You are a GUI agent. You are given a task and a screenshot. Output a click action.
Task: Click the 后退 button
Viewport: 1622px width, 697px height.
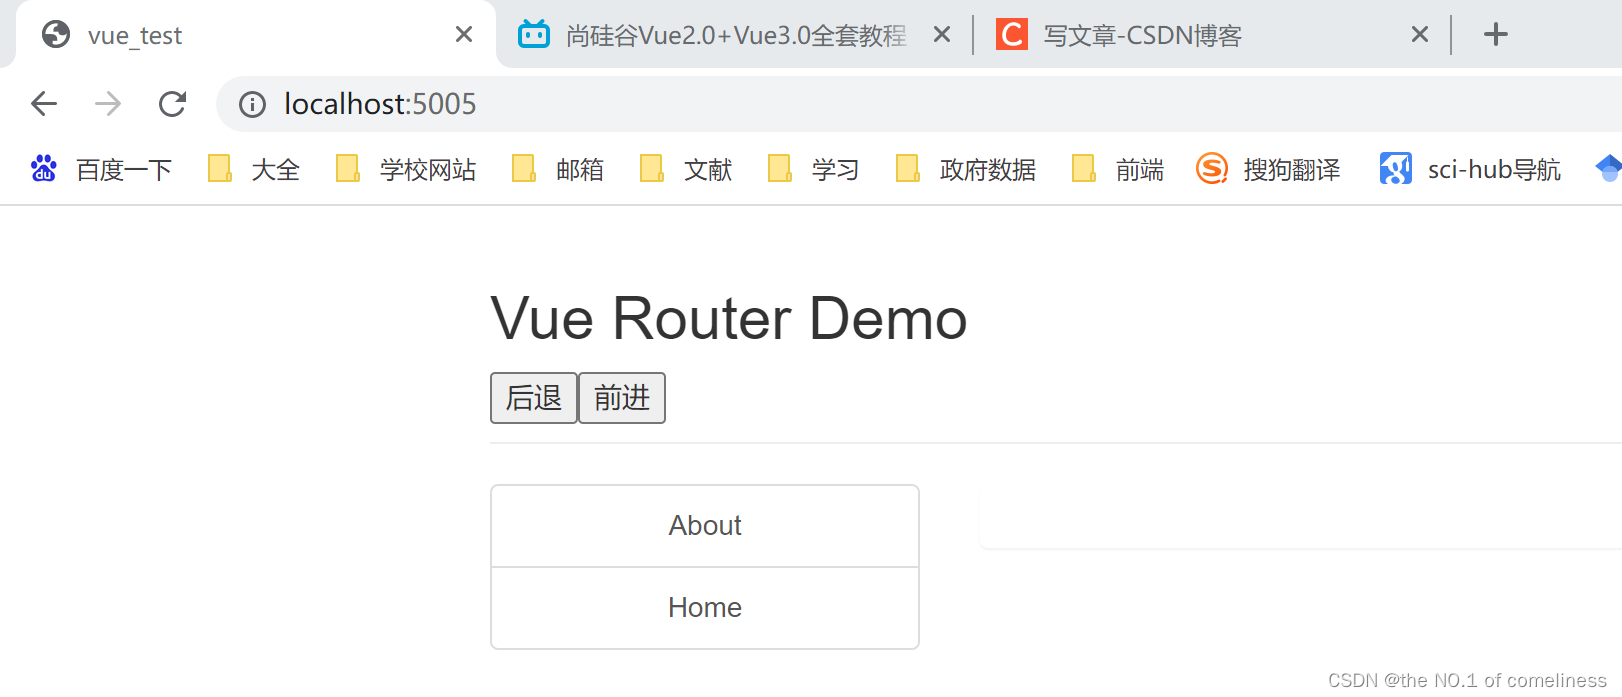click(534, 398)
